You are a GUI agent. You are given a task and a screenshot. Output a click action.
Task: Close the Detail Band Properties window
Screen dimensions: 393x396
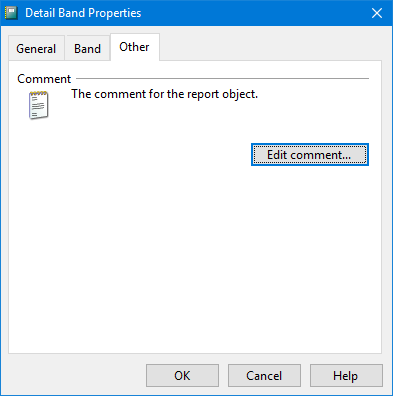click(x=377, y=13)
